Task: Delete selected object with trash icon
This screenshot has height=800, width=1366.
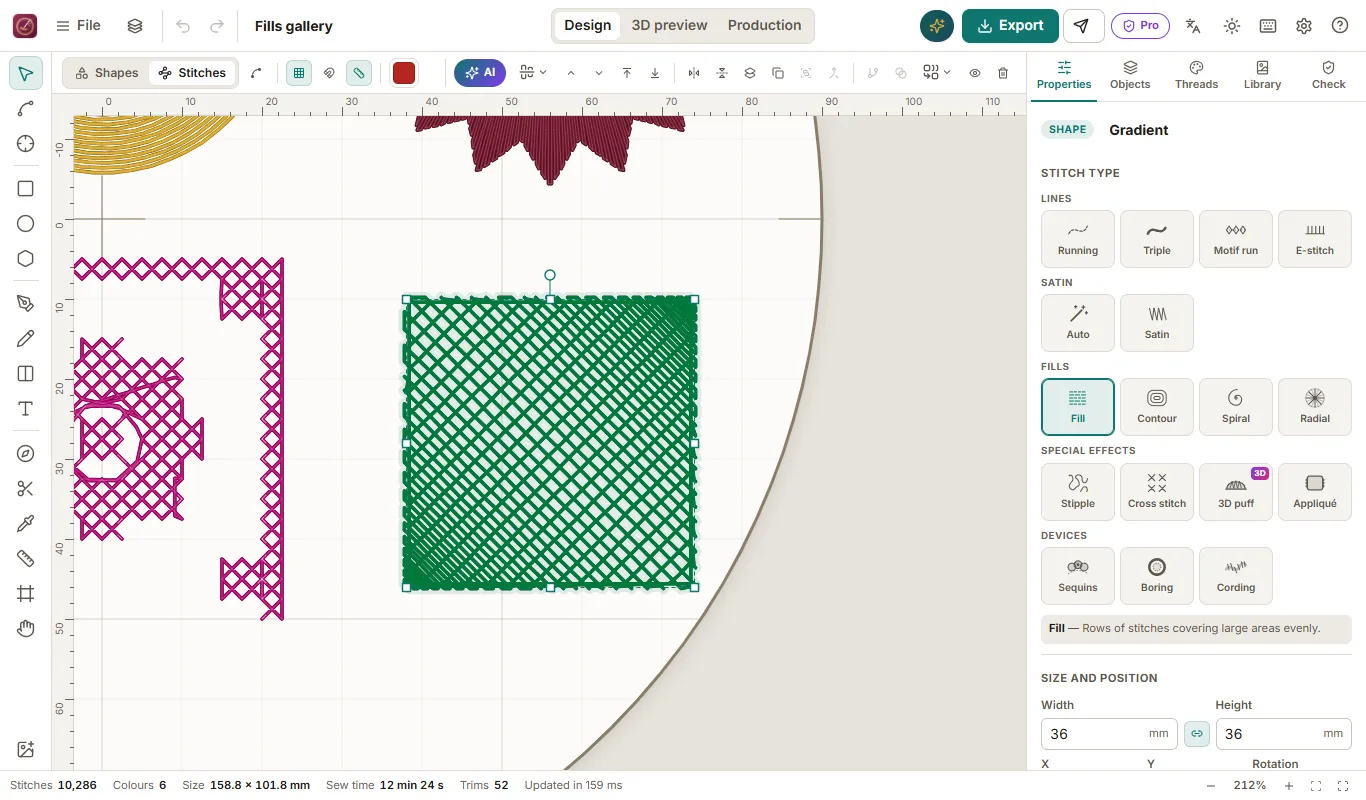Action: tap(1003, 73)
